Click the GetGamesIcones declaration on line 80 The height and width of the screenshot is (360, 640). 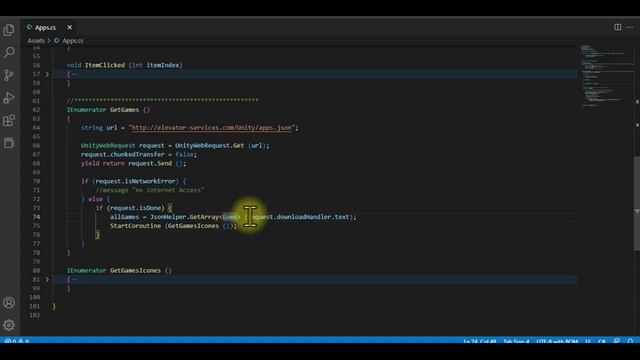tap(135, 270)
